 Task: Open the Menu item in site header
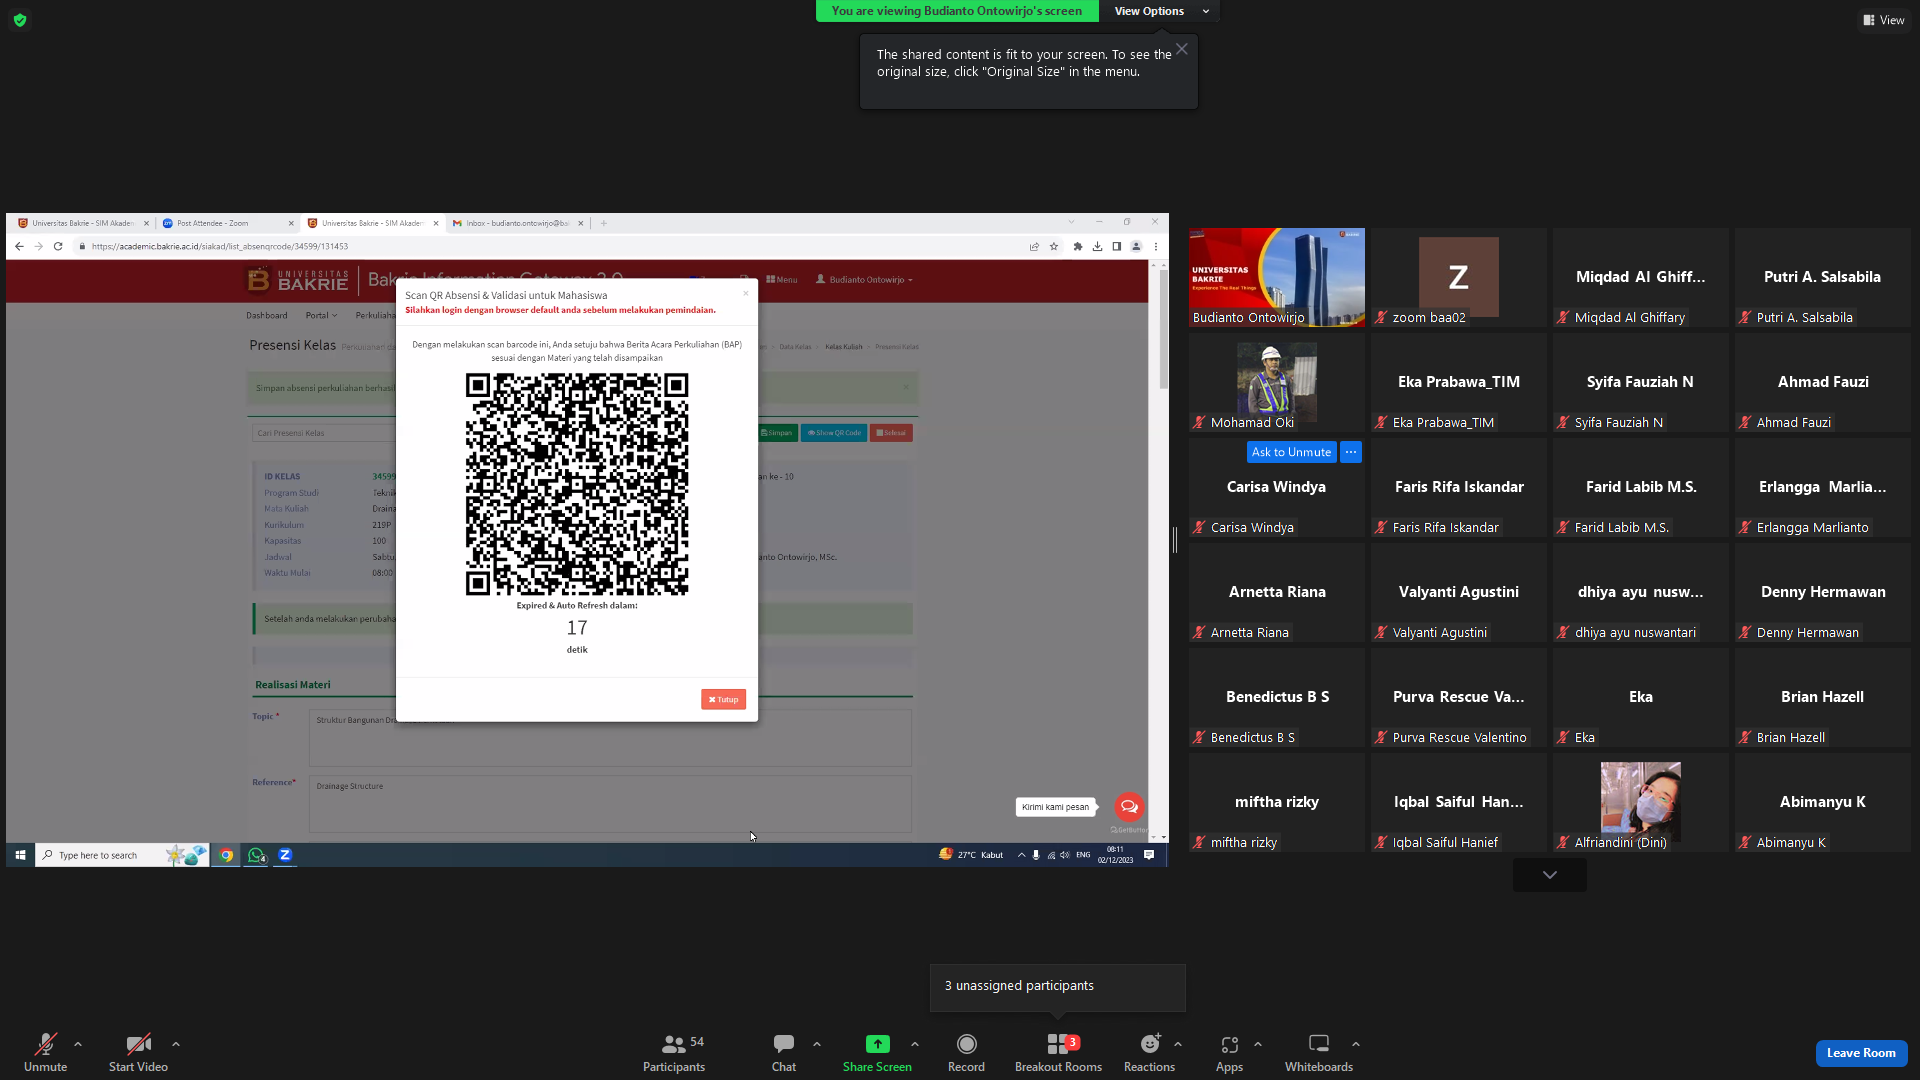[782, 280]
